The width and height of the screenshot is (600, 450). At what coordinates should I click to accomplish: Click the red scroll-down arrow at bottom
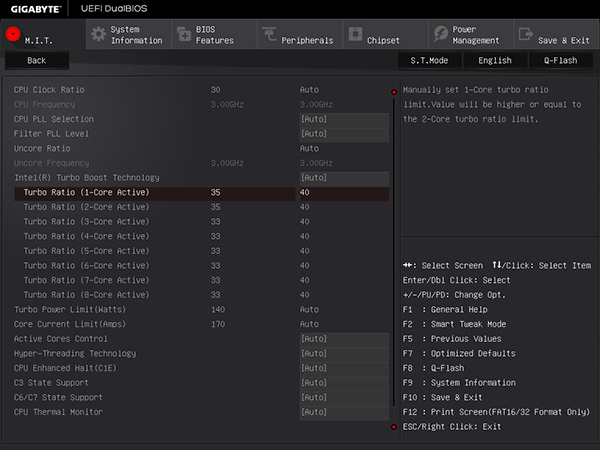(x=393, y=427)
